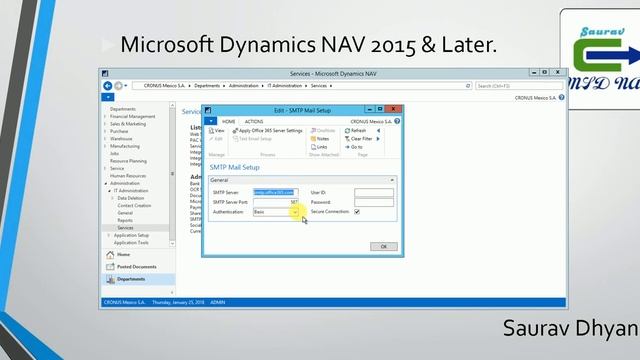Click Go to in the Page group
Screen dimensions: 640x360
pos(353,147)
